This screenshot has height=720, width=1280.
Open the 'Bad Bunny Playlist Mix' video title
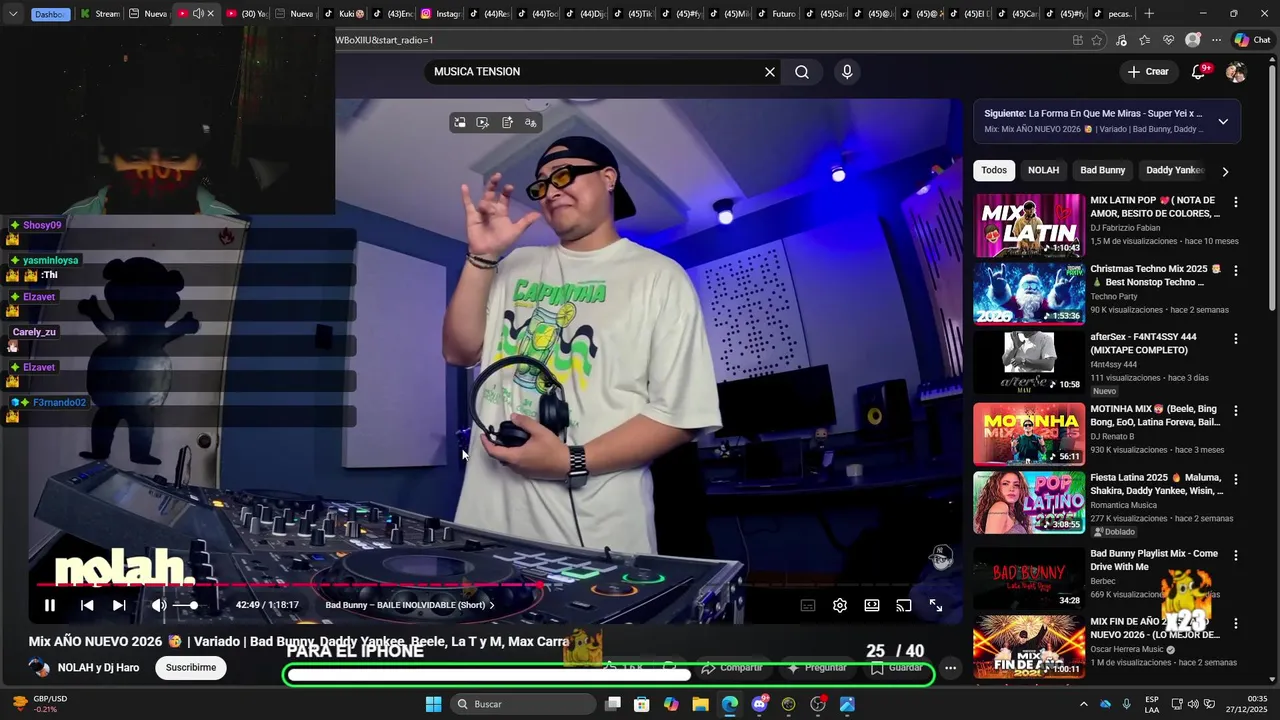(1154, 560)
